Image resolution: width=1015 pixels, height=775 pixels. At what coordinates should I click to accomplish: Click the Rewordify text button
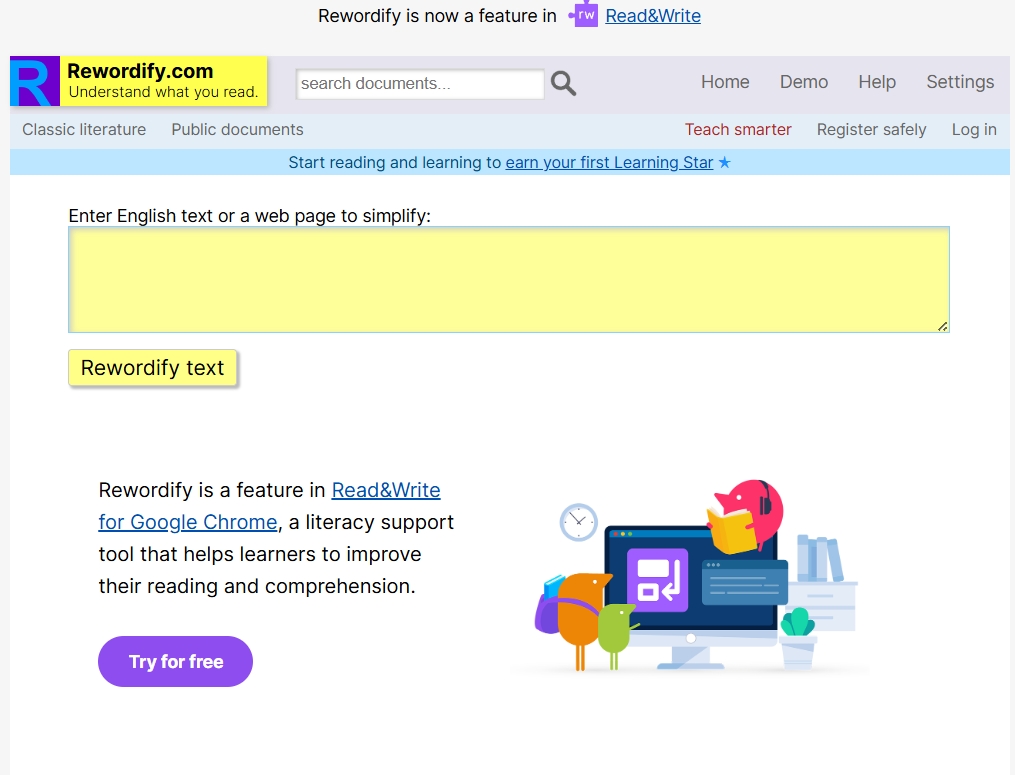click(x=153, y=368)
